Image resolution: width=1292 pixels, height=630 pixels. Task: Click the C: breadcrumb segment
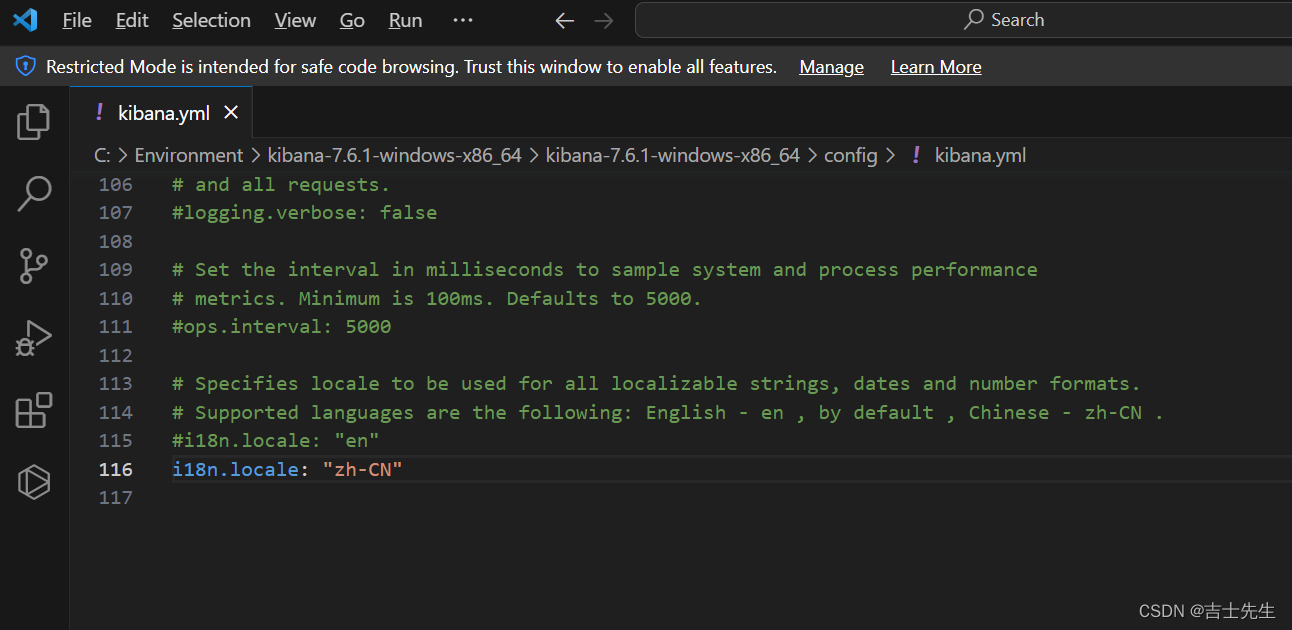pos(102,155)
